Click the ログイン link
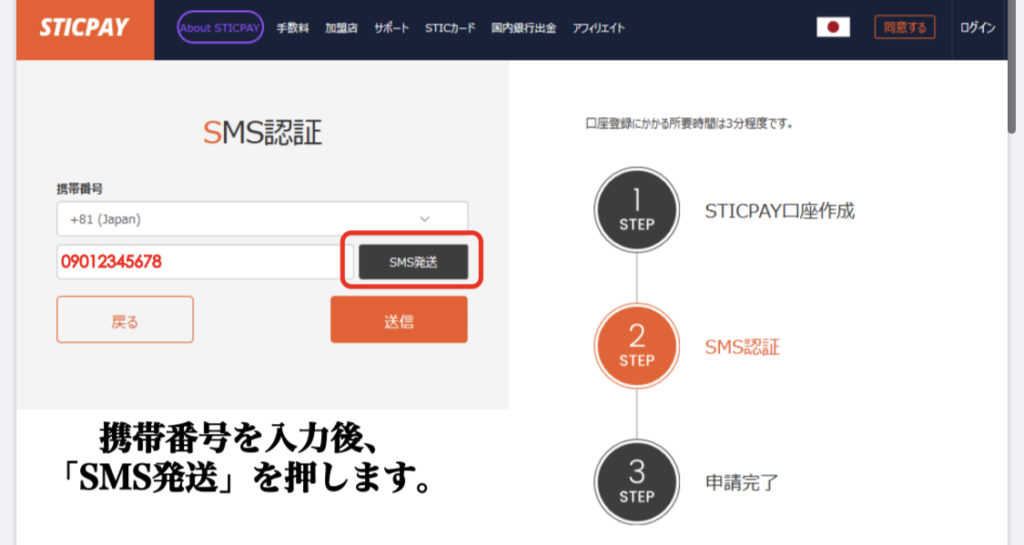1024x545 pixels. coord(977,27)
